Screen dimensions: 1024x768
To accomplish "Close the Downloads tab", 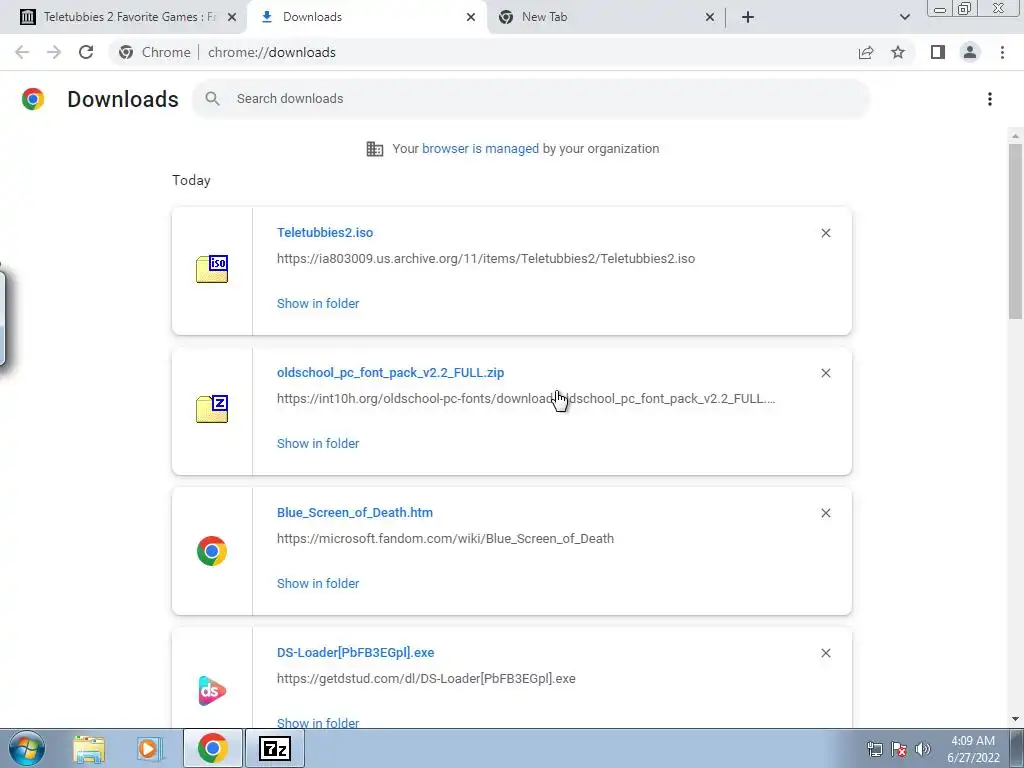I will [471, 17].
